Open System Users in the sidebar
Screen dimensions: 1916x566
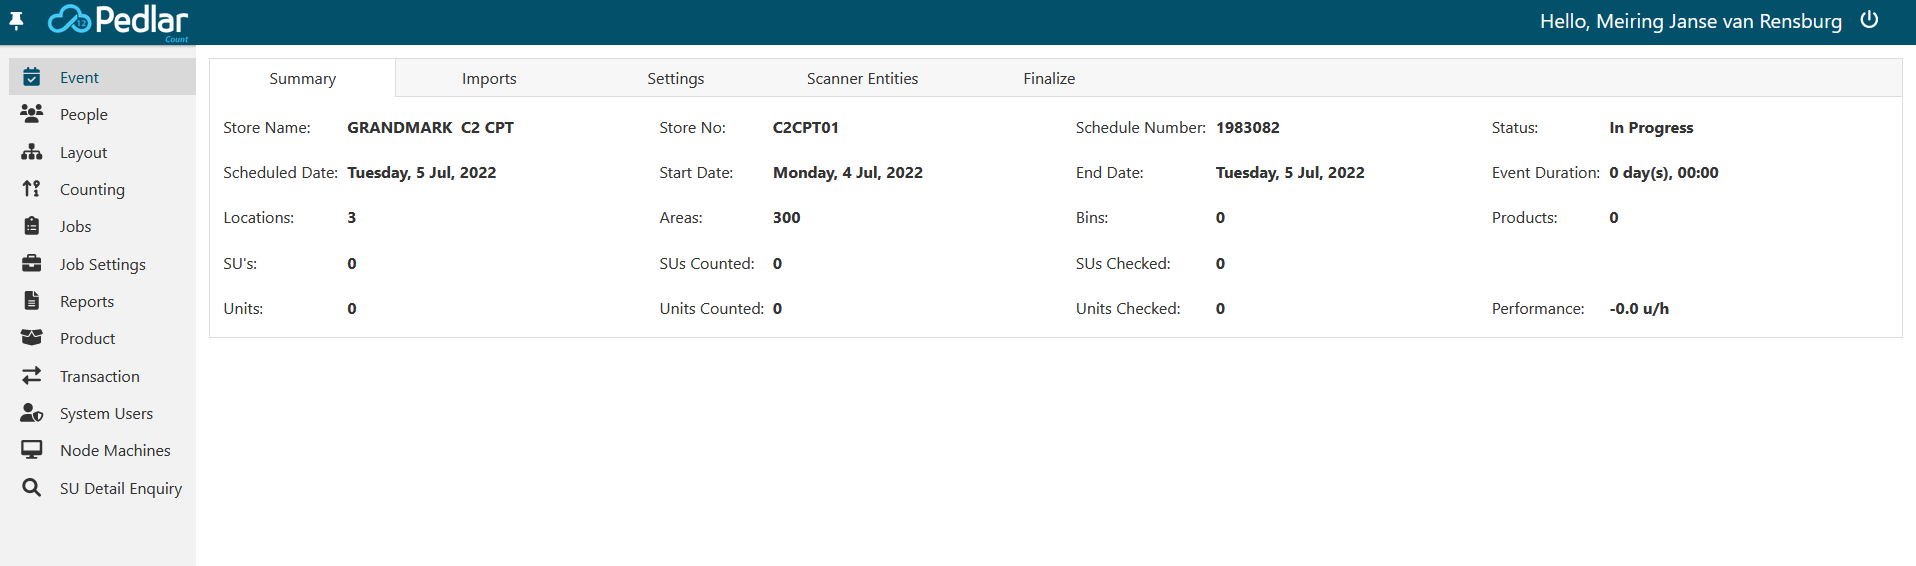click(x=106, y=413)
